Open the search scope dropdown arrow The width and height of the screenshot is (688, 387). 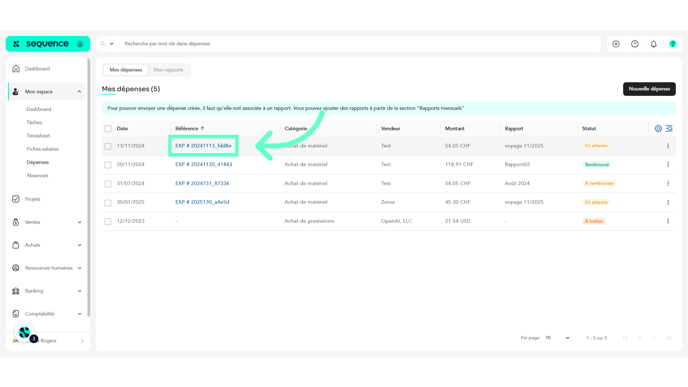pos(111,44)
